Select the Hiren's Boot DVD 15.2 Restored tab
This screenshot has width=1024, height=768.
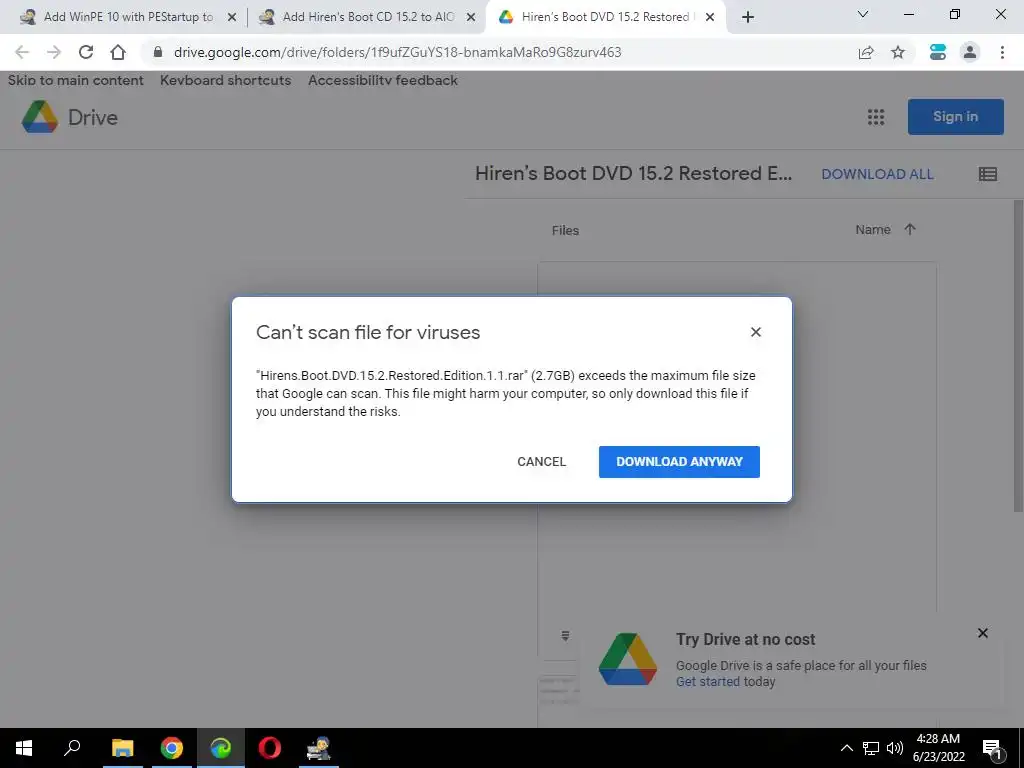click(605, 17)
